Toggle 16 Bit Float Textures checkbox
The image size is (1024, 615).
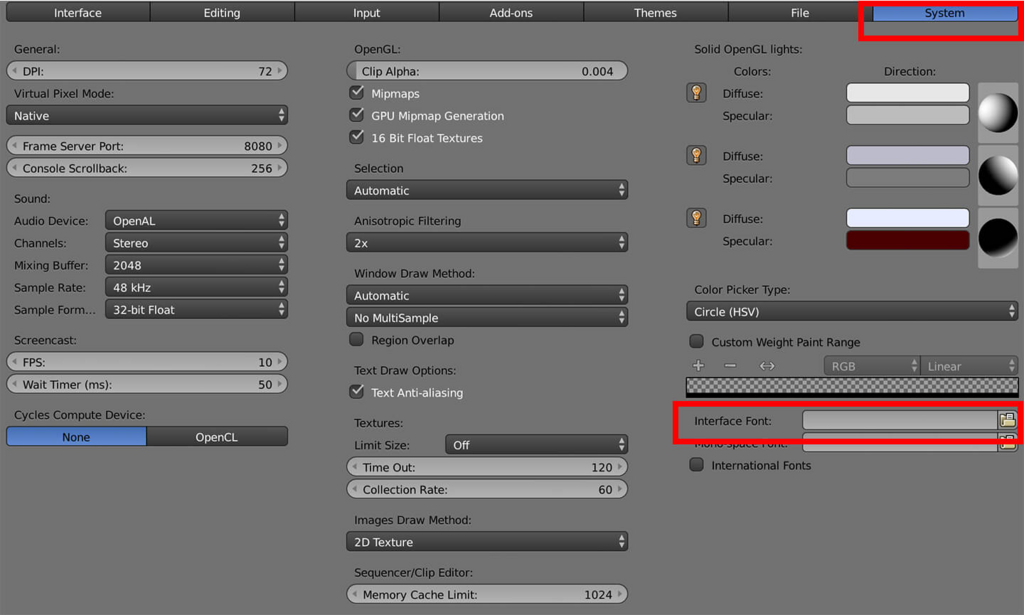(x=357, y=136)
